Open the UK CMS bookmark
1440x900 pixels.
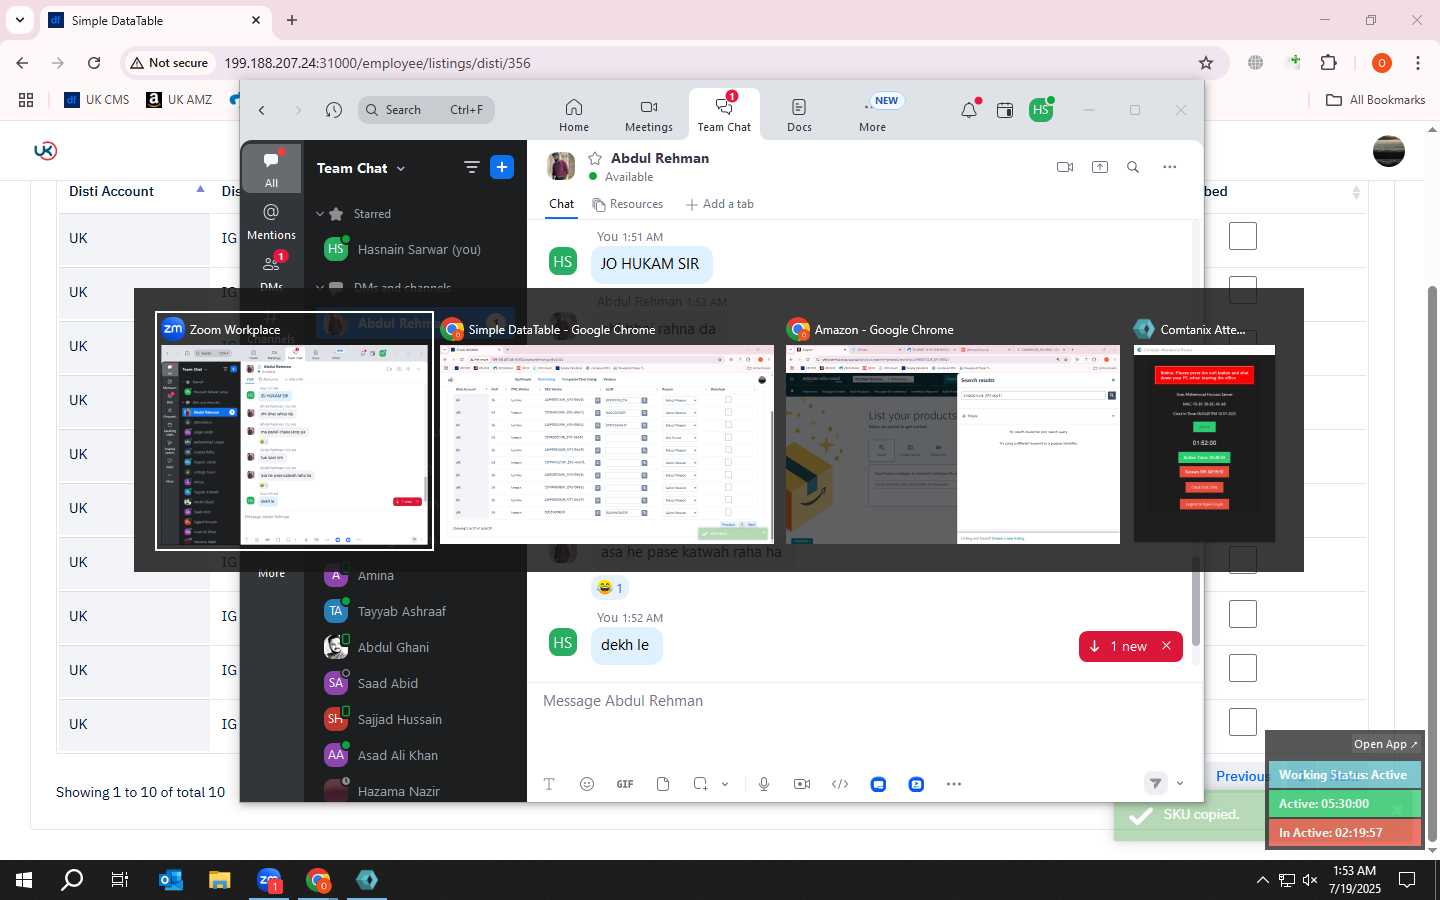(97, 100)
